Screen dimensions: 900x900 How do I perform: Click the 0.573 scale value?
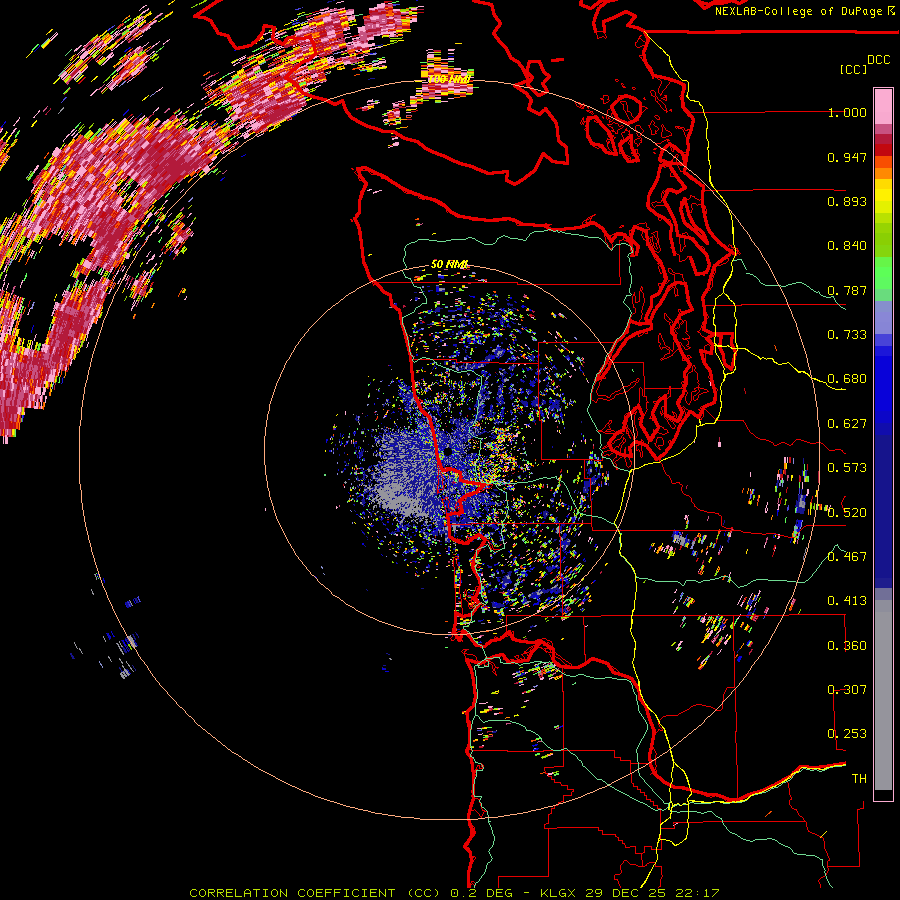pyautogui.click(x=847, y=468)
